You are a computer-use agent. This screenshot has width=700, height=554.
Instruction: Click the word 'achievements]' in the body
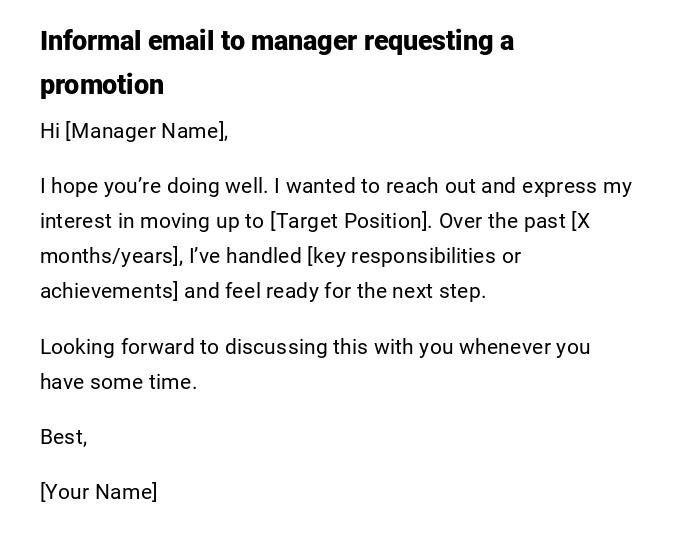tap(109, 291)
